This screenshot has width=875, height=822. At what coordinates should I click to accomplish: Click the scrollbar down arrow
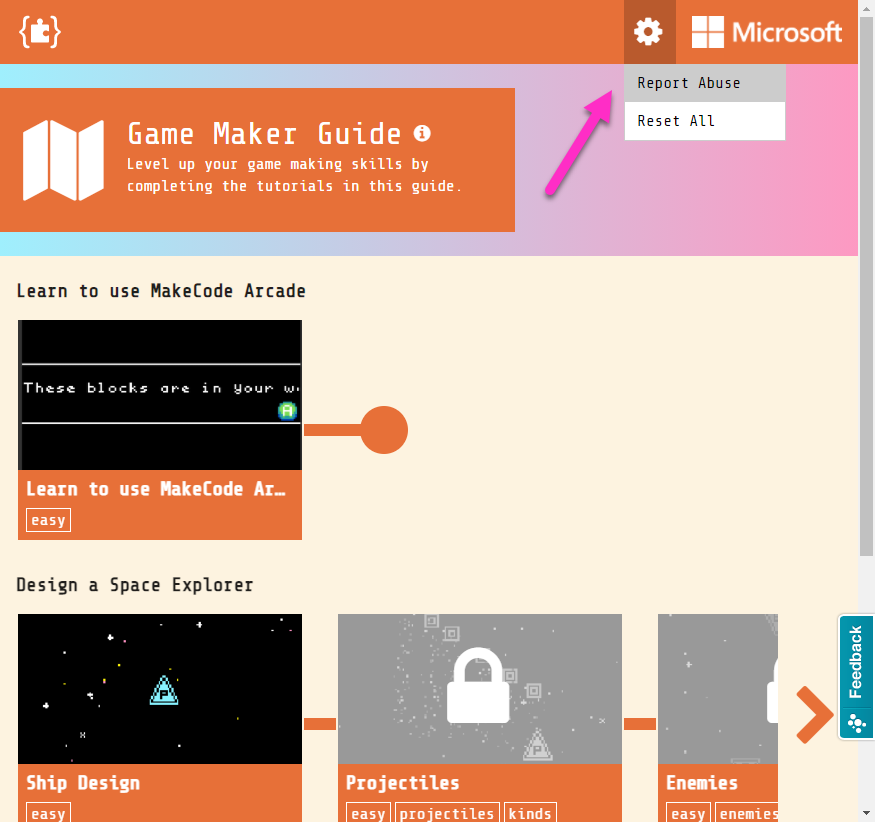click(866, 814)
